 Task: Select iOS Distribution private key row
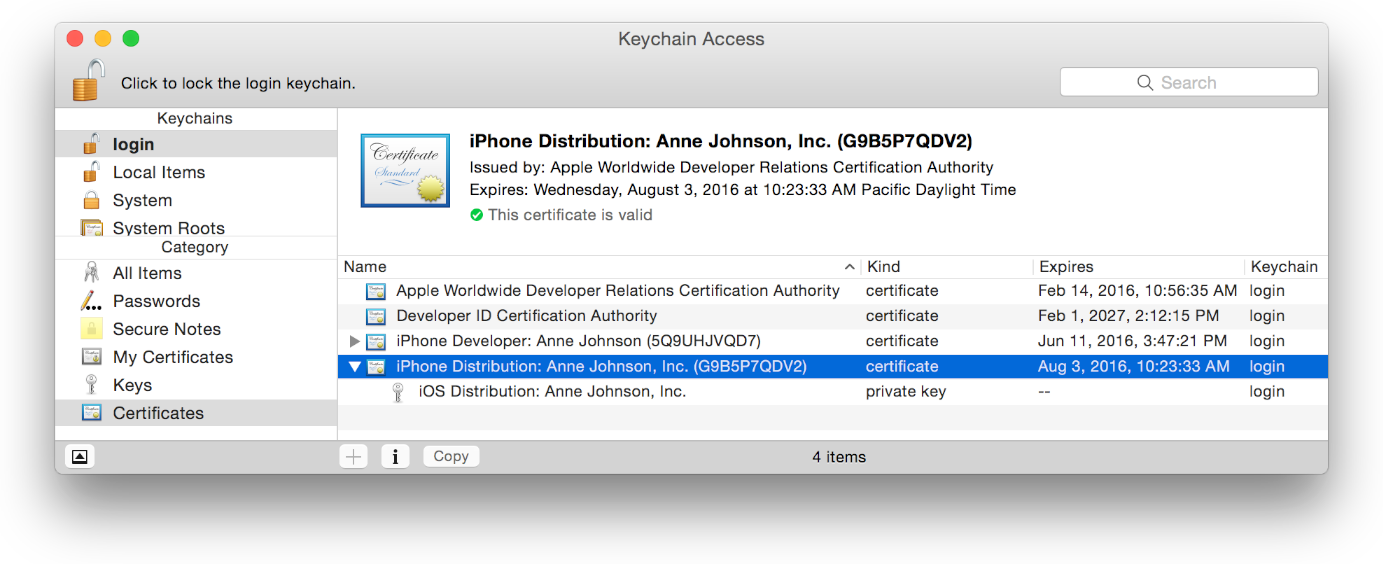coord(833,391)
